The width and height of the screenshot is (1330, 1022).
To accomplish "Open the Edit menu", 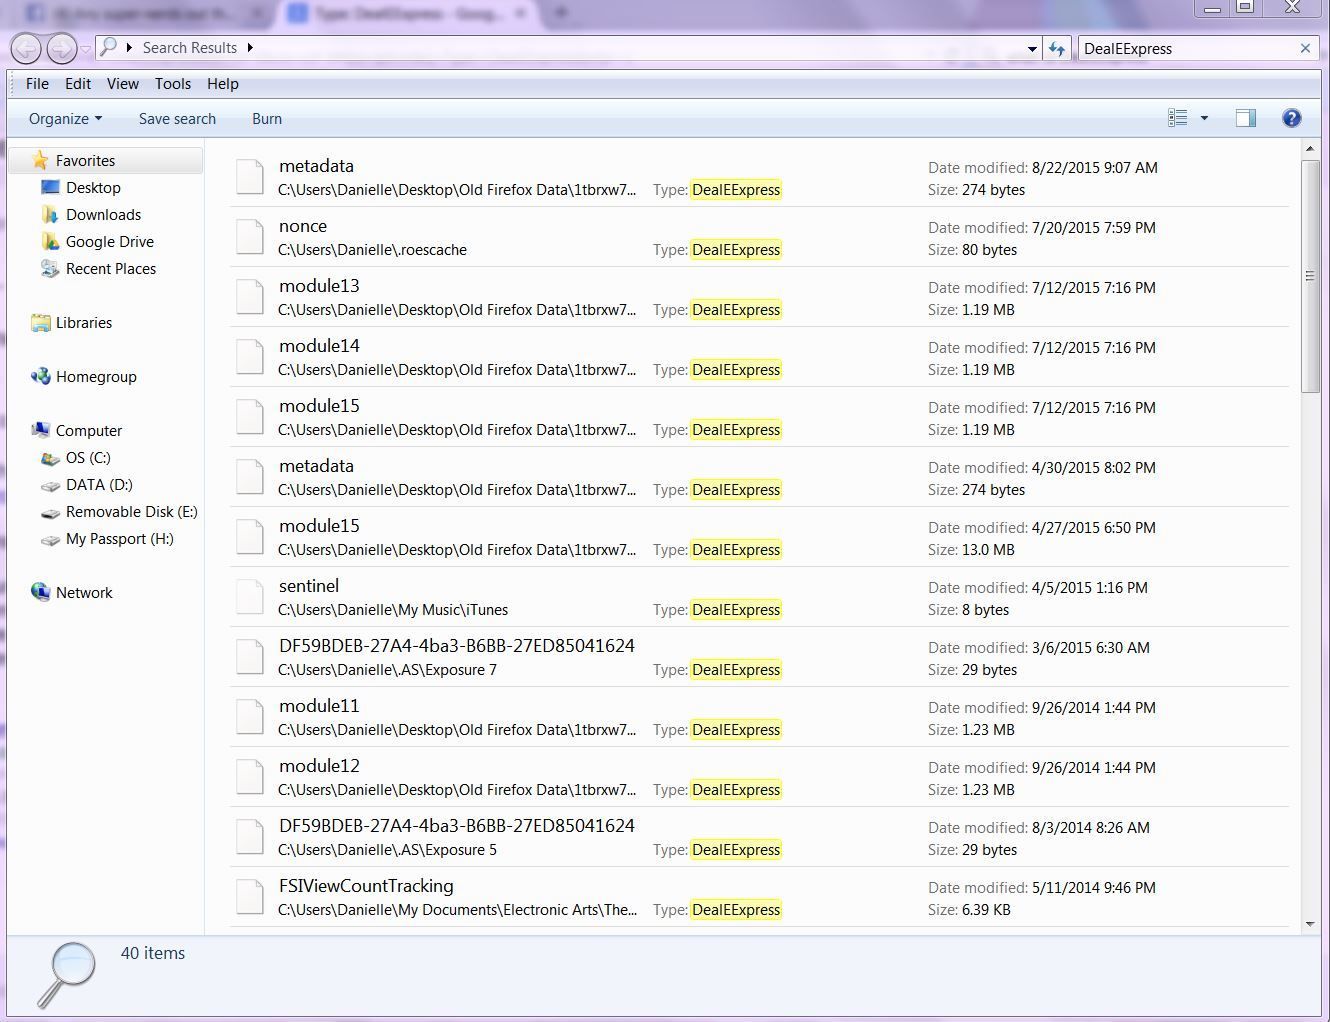I will coord(78,84).
